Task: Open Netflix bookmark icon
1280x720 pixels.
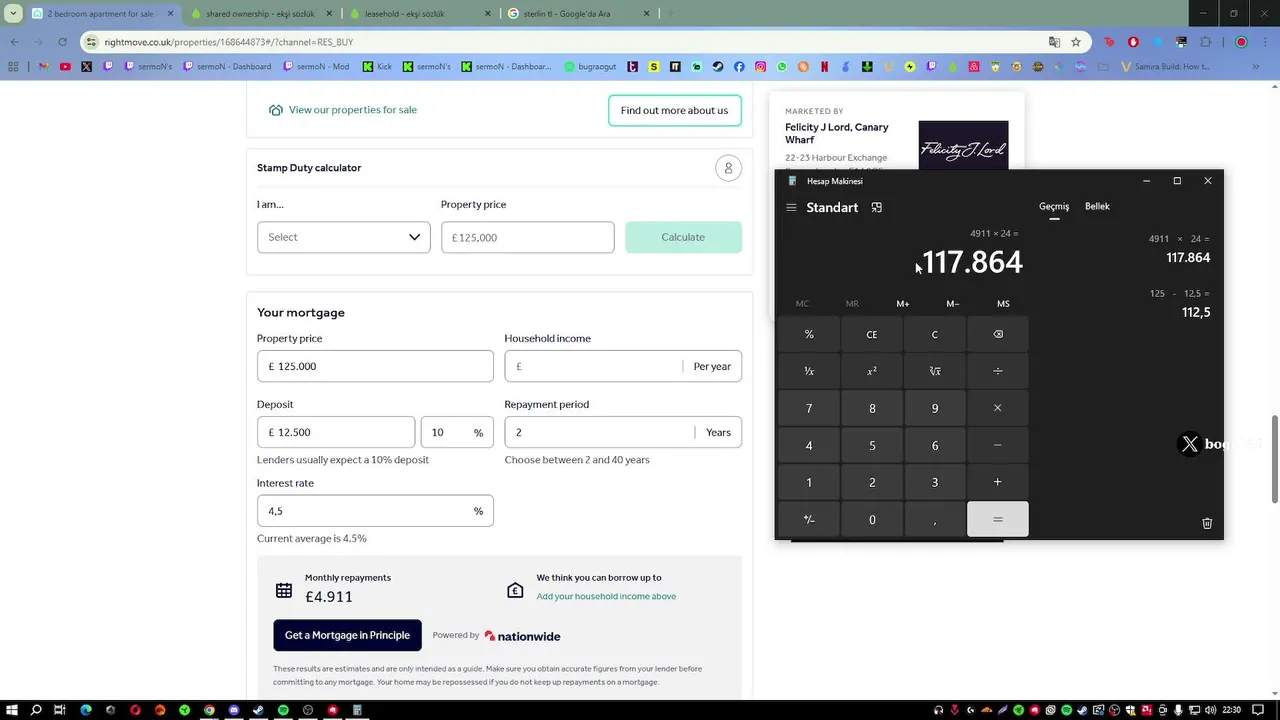Action: (825, 67)
